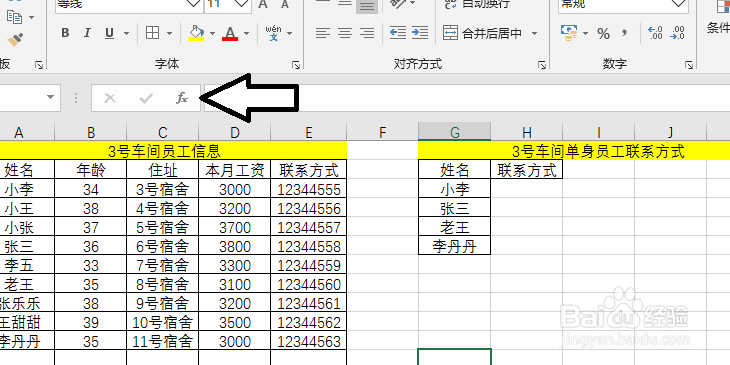Toggle Bold formatting
The height and width of the screenshot is (365, 730).
point(65,33)
